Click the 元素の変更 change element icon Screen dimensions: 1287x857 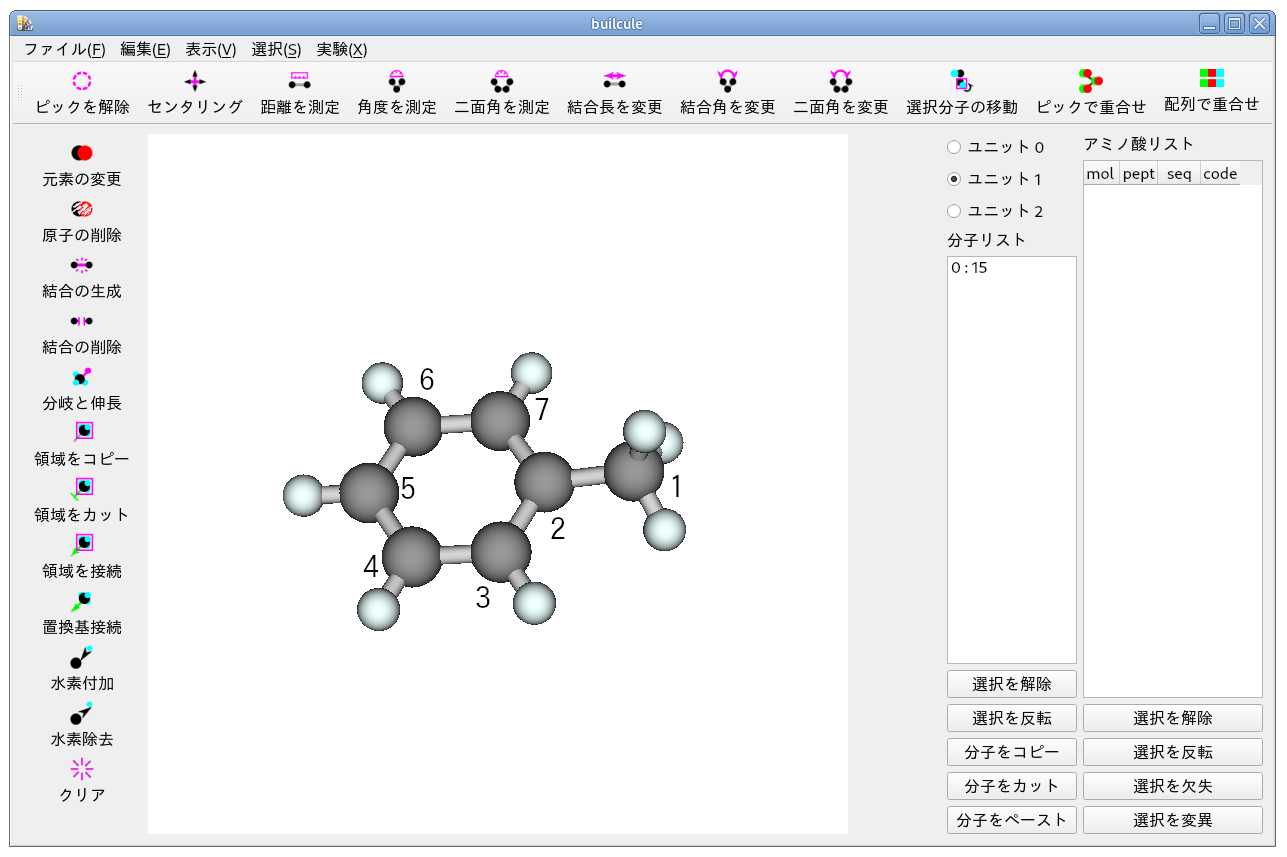(82, 153)
